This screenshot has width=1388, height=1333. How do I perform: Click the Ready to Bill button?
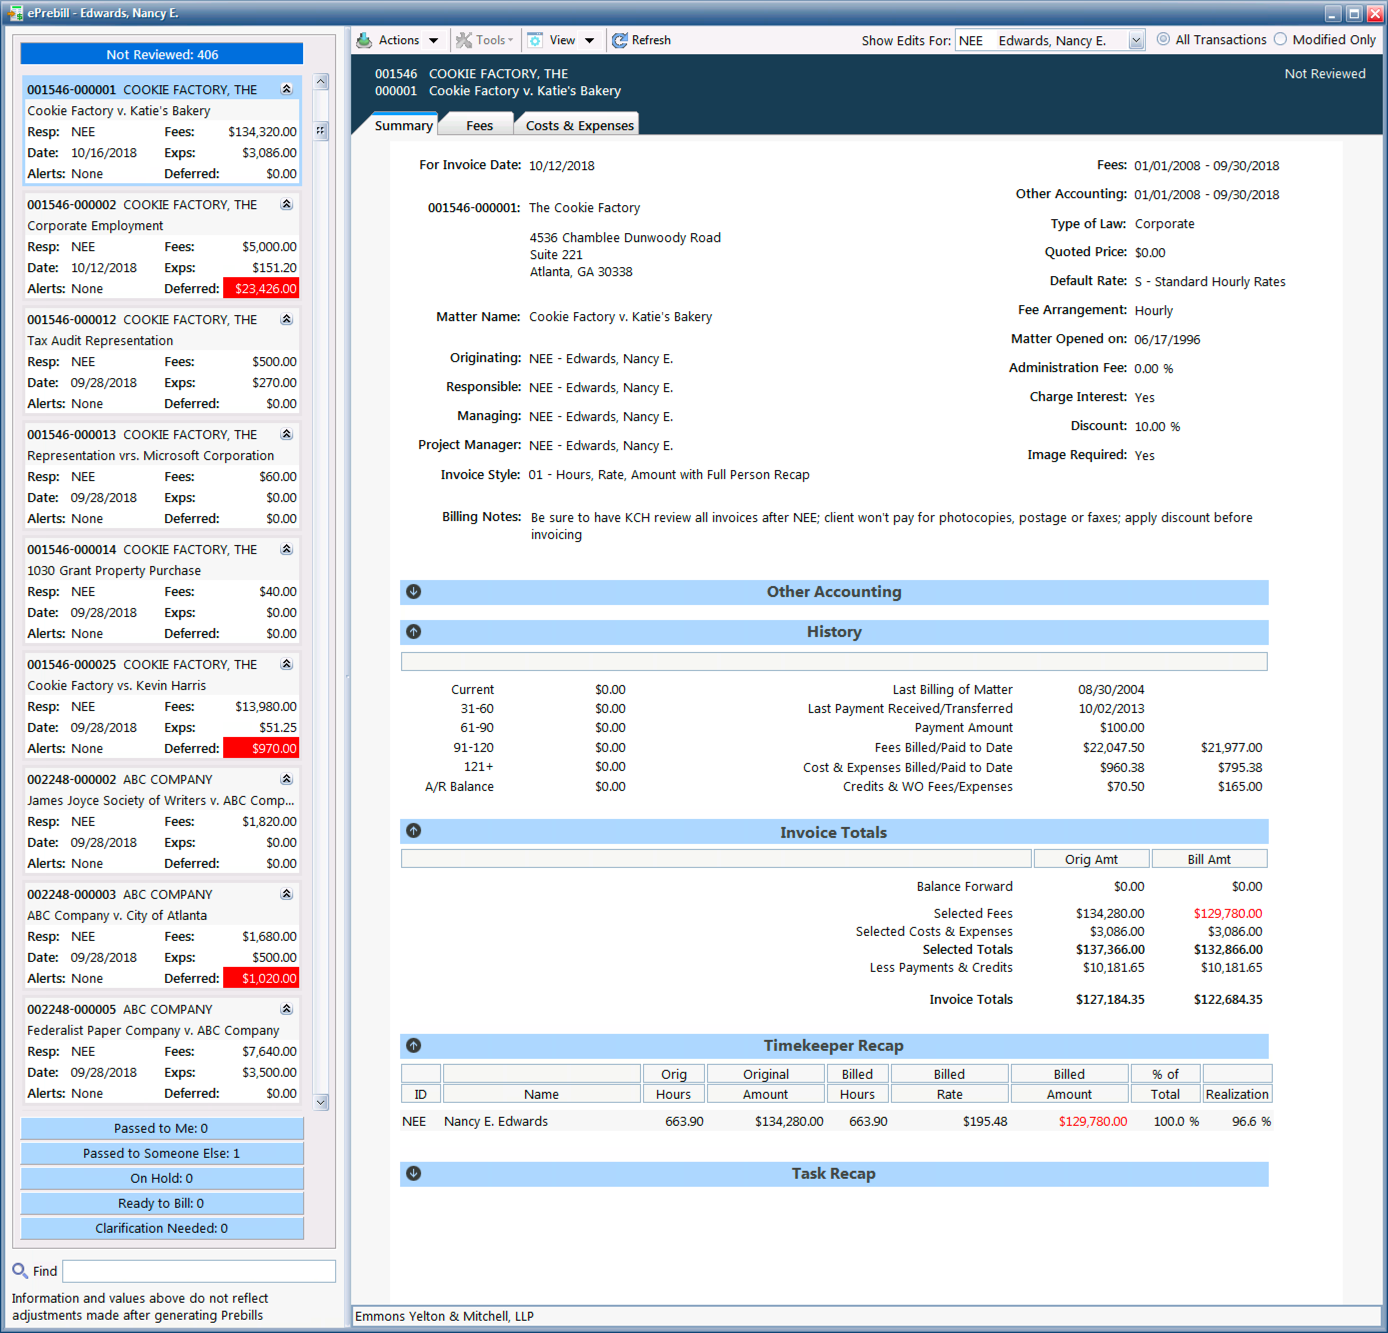pos(162,1203)
